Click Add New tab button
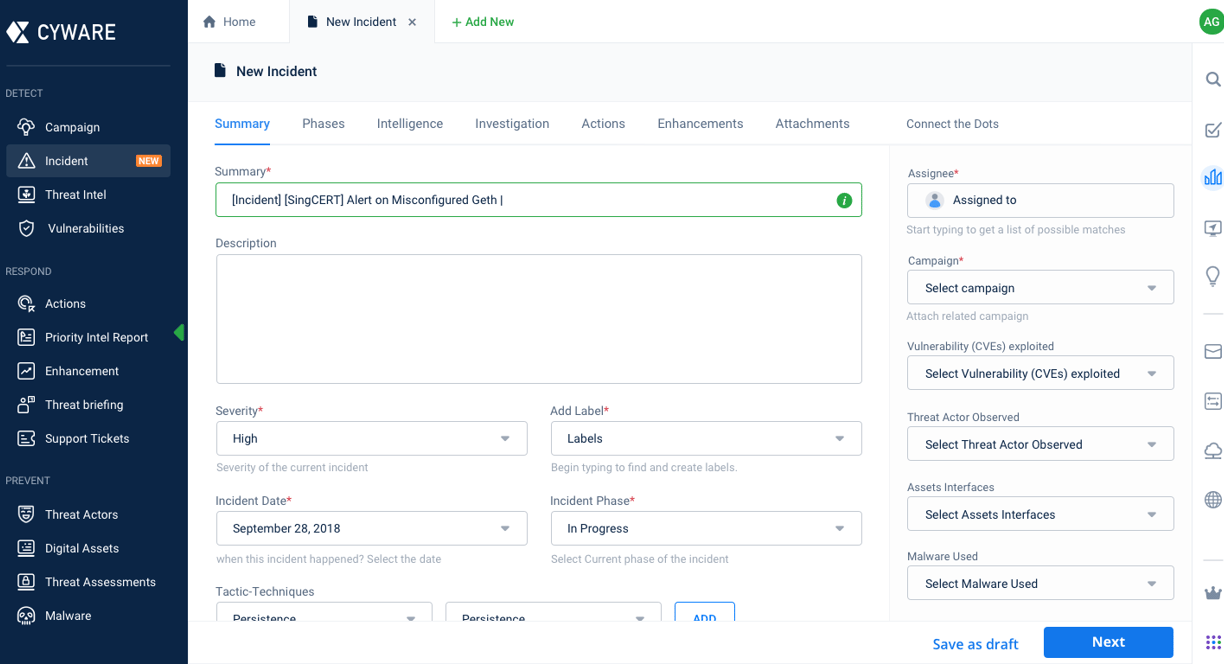Viewport: 1224px width, 664px height. click(482, 22)
